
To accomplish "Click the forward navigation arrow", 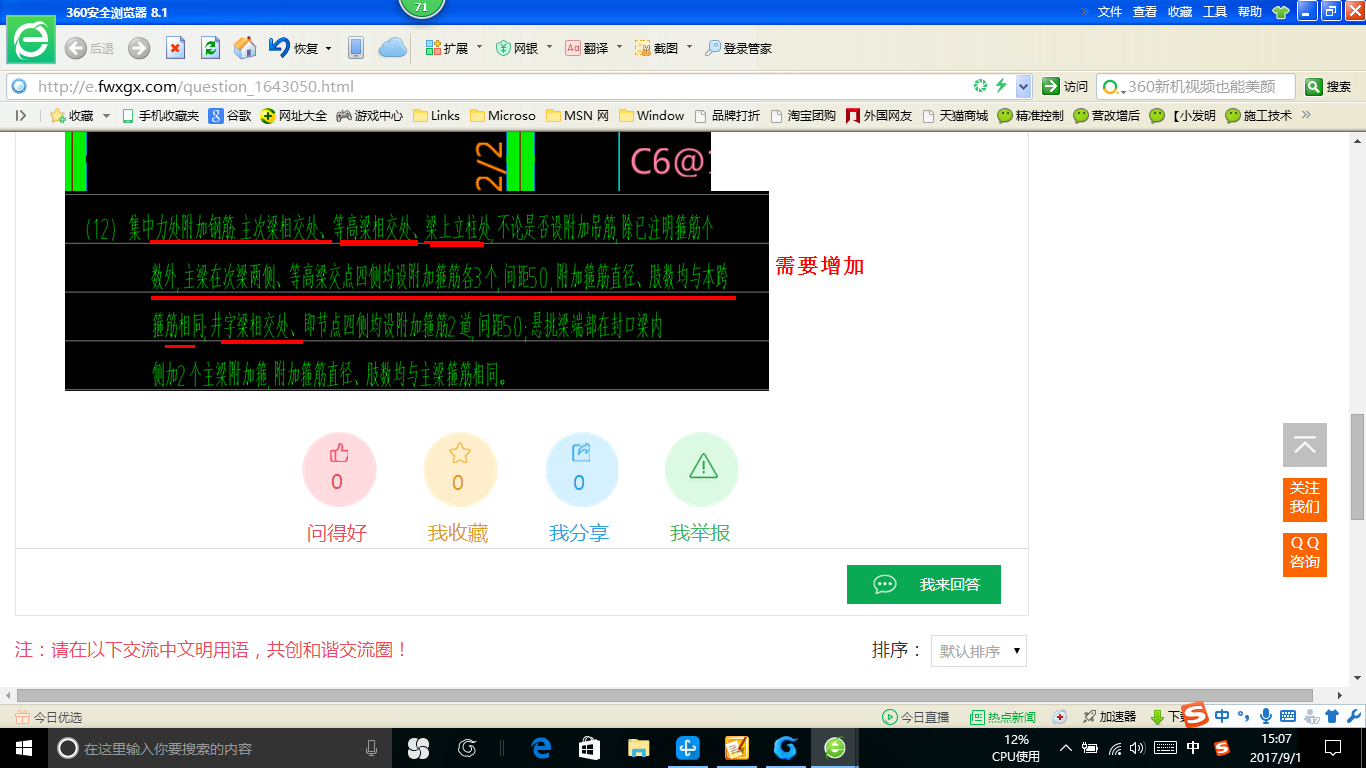I will [x=139, y=48].
